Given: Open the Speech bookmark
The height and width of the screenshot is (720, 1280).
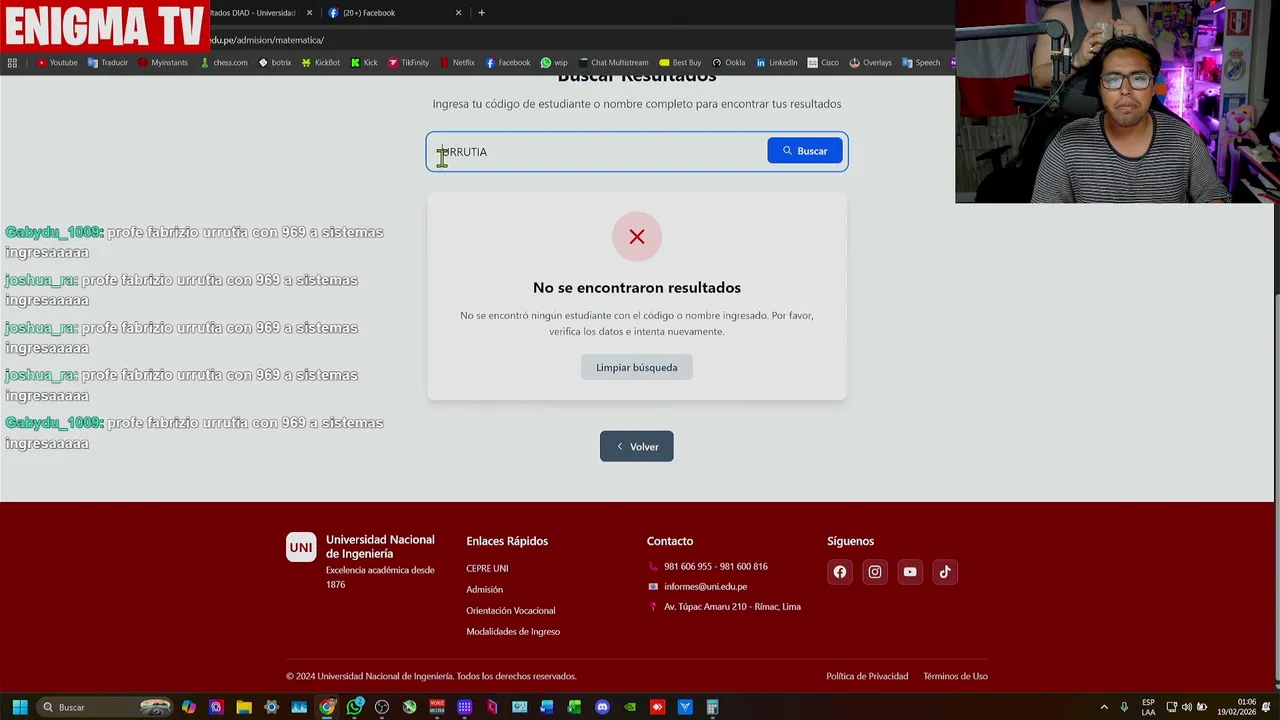Looking at the screenshot, I should tap(921, 62).
